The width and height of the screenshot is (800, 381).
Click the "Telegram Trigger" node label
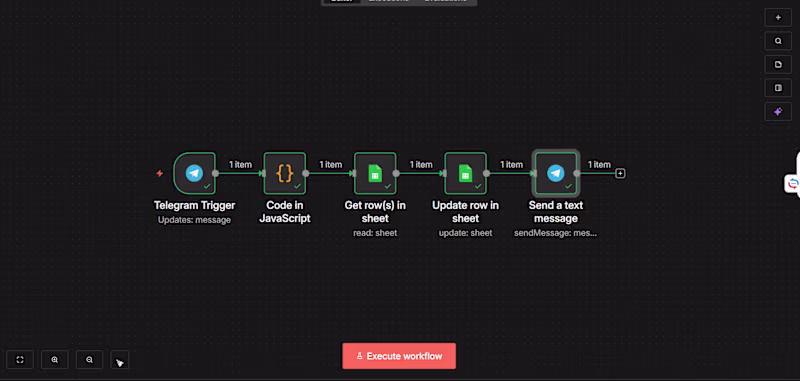pos(194,206)
